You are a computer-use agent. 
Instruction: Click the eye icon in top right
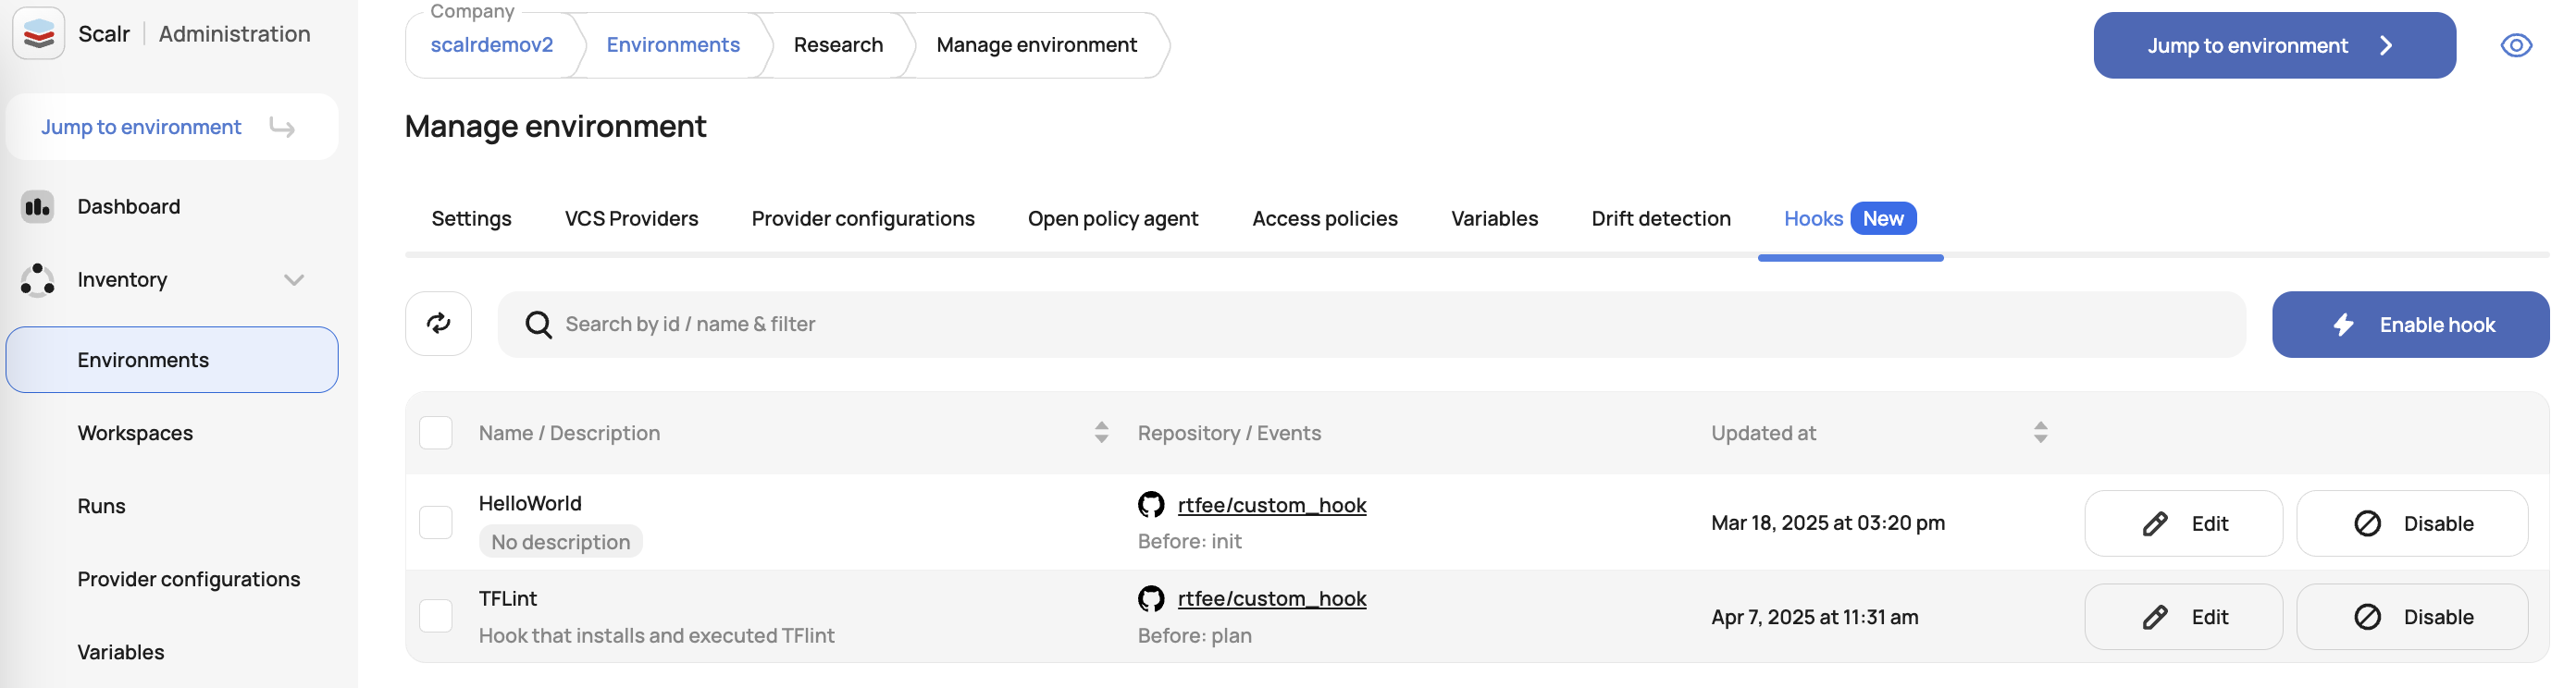point(2515,46)
